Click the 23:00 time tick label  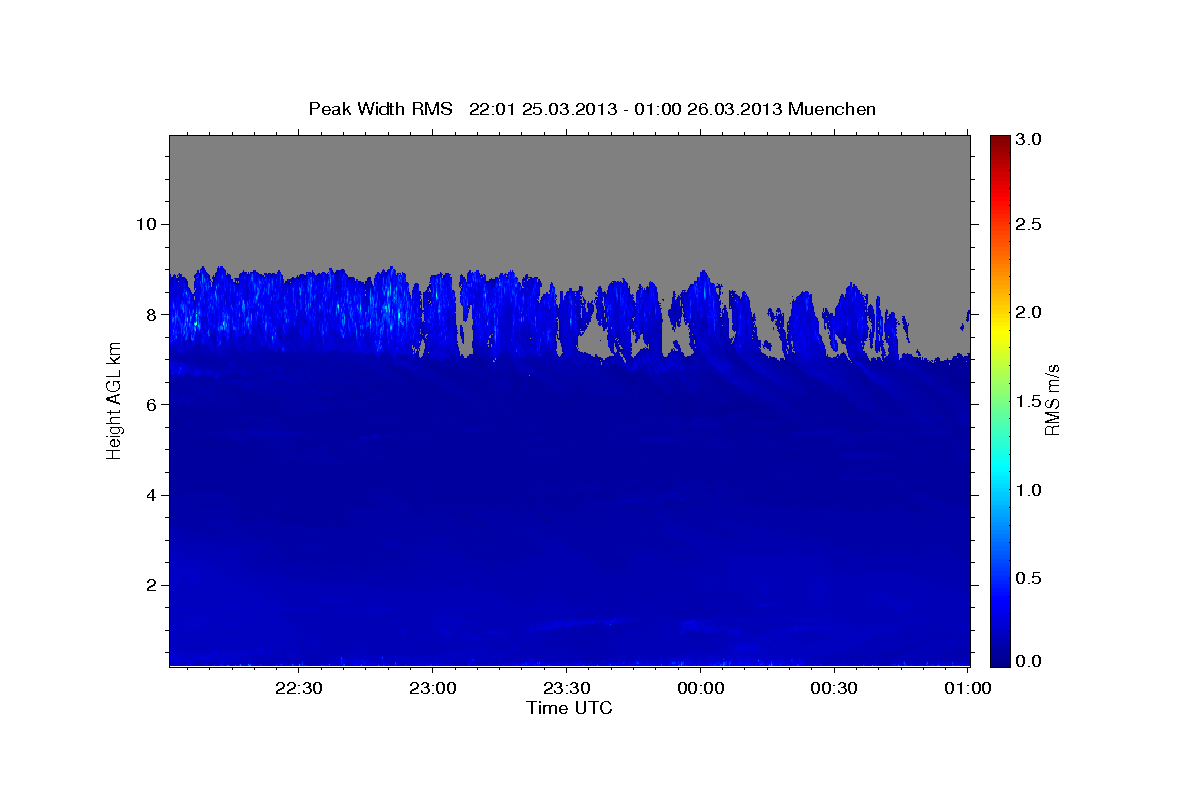pos(432,688)
